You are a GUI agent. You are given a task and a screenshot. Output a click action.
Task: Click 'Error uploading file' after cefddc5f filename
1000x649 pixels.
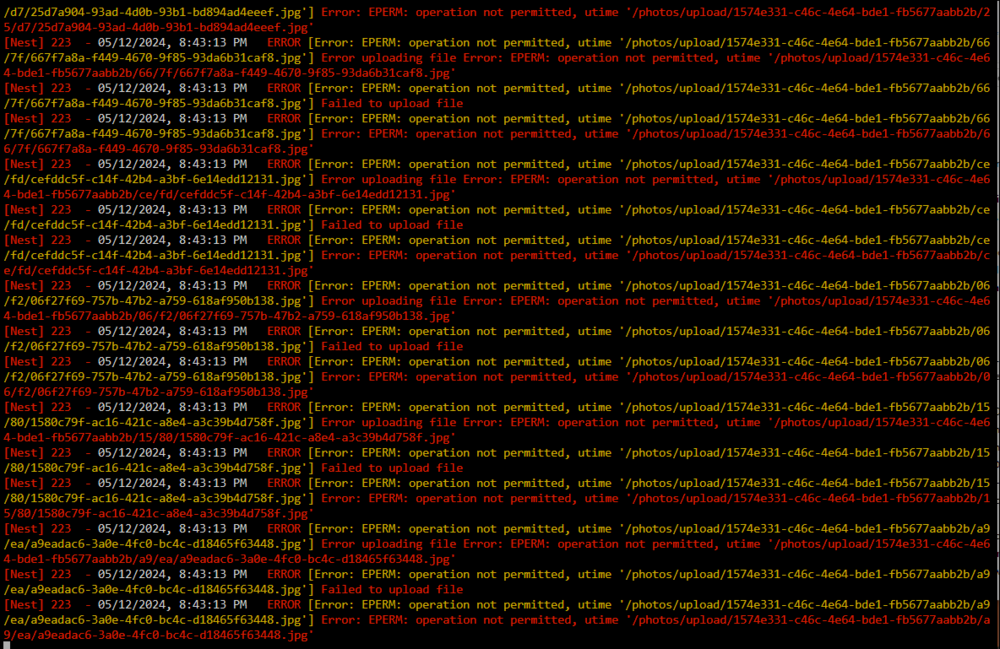pyautogui.click(x=388, y=180)
